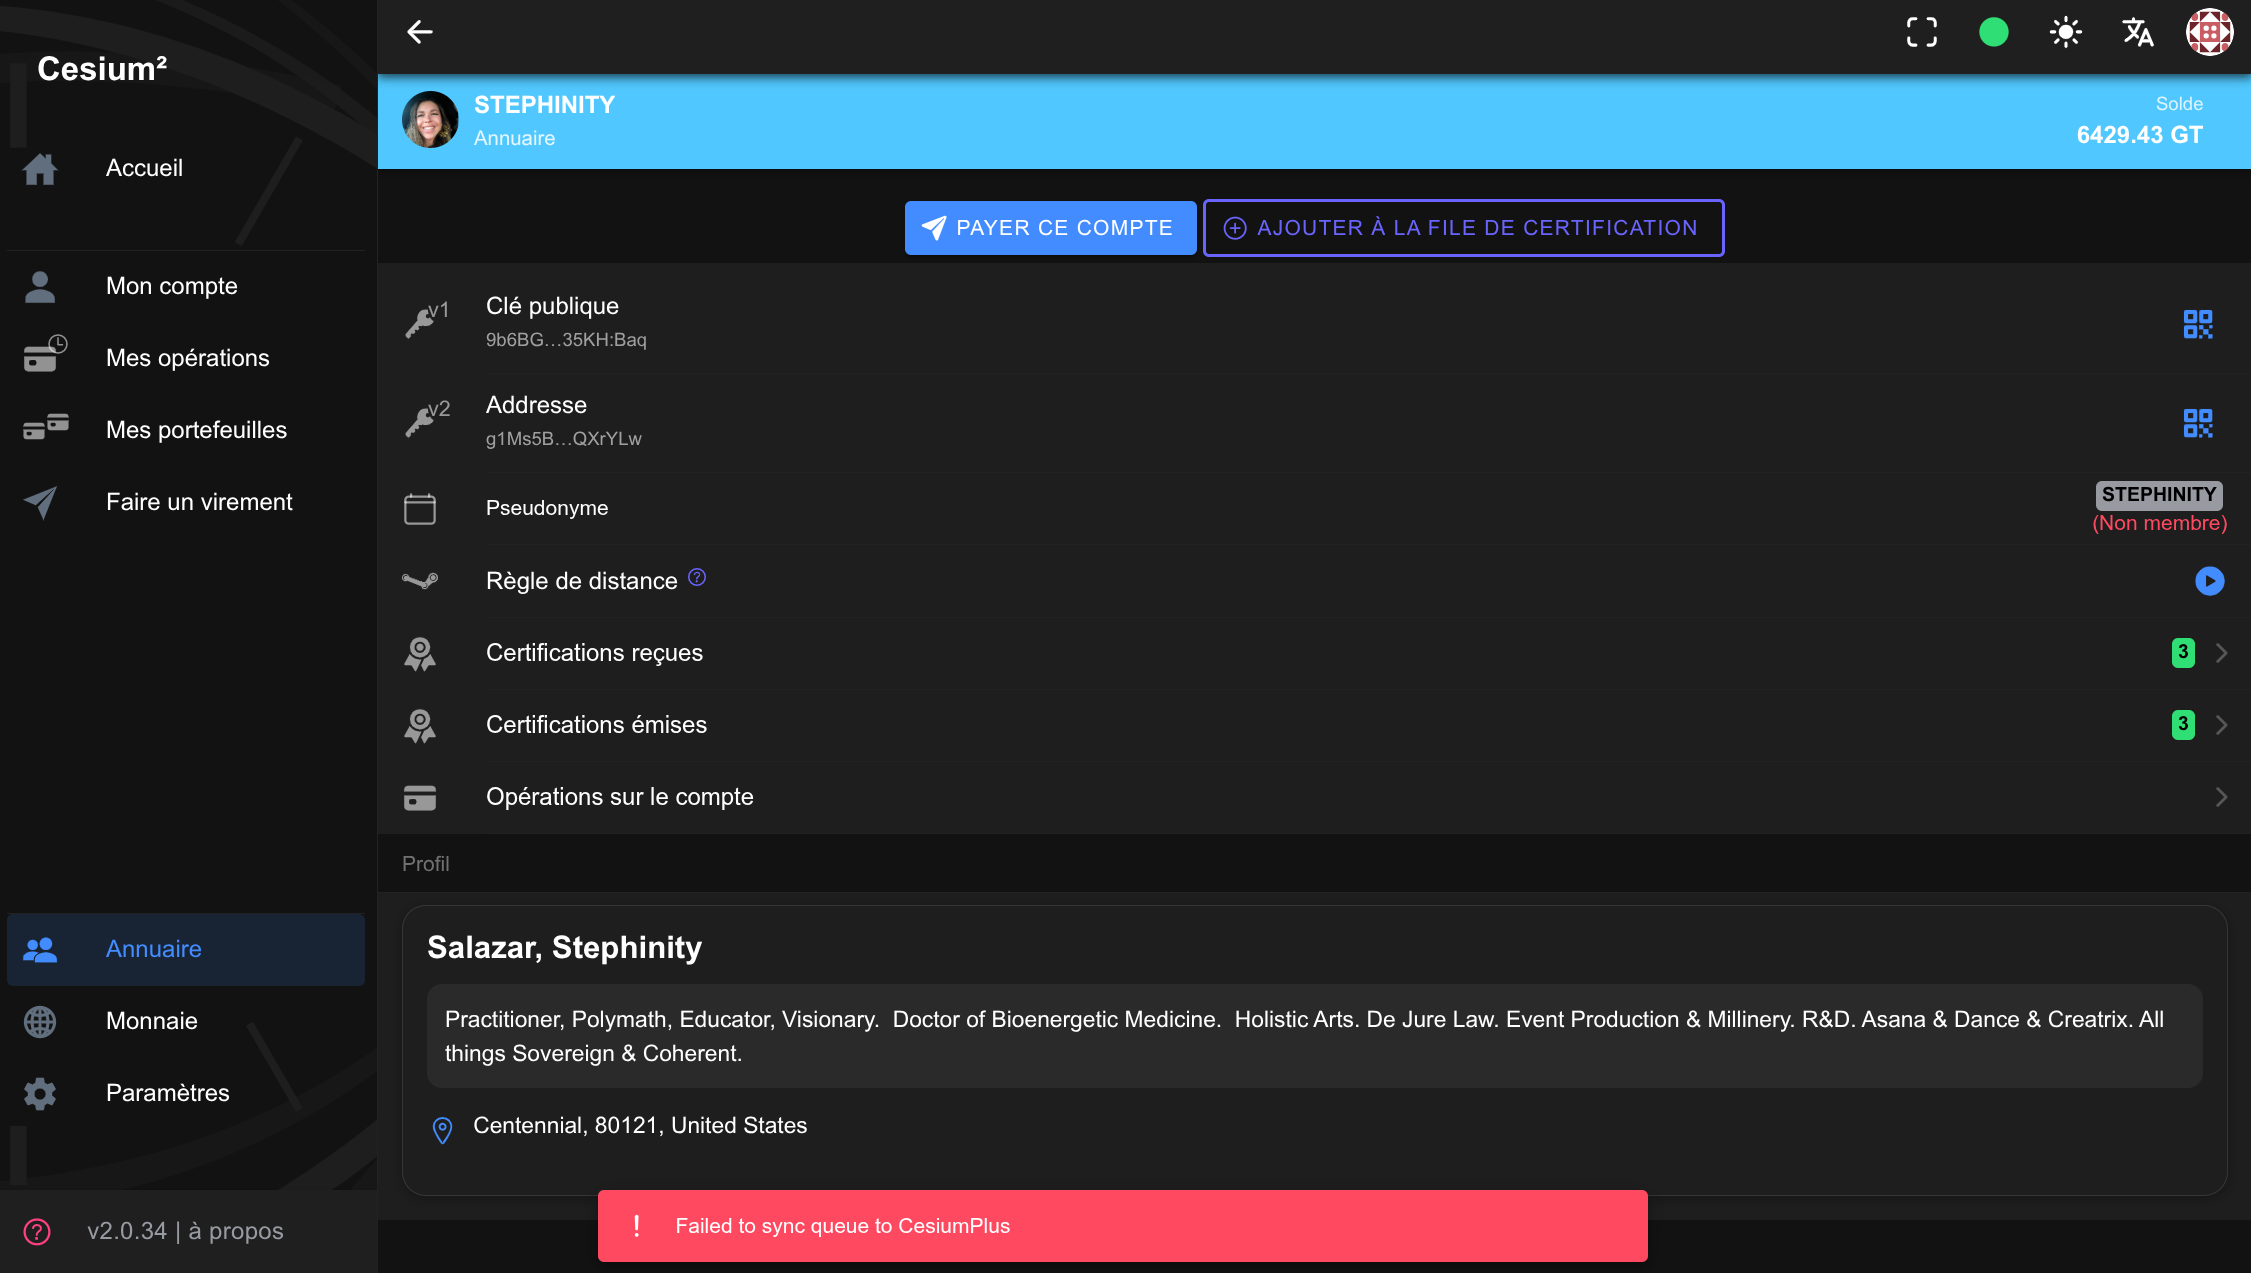Open Opérations sur le compte
Screen dimensions: 2251x1273
point(2220,797)
